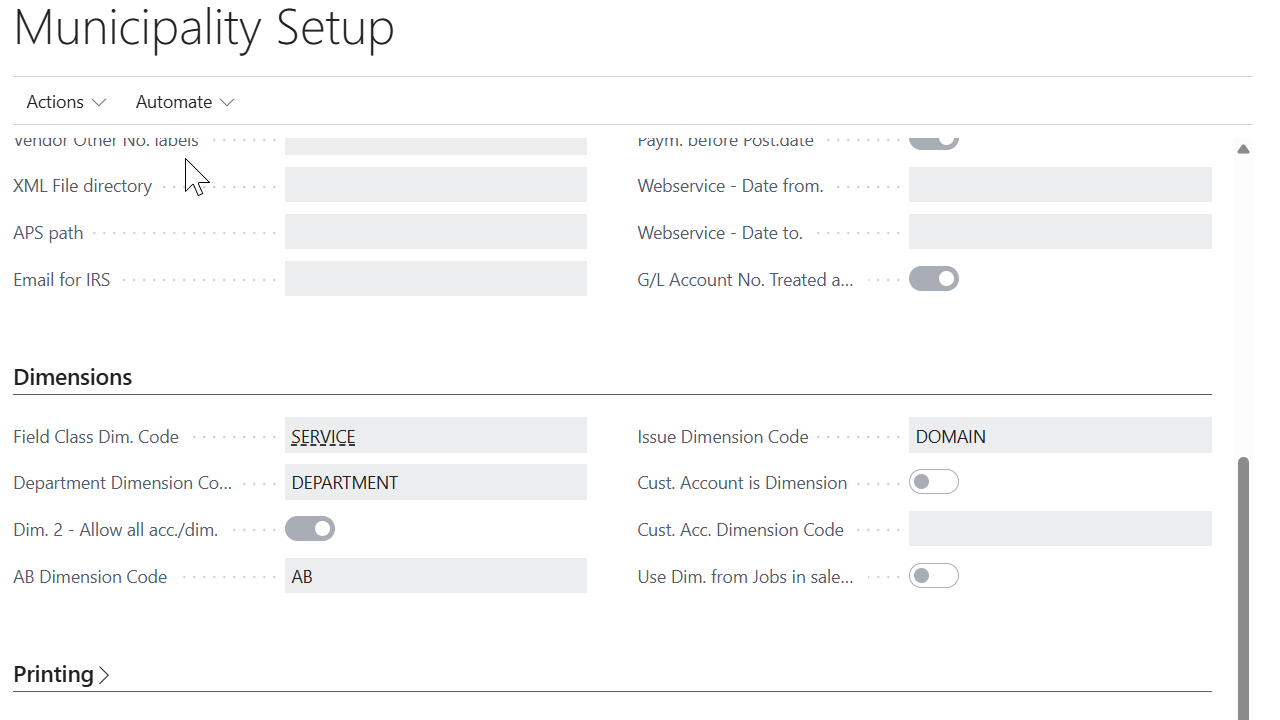1280x720 pixels.
Task: Disable G/L Account No. Treated toggle
Action: click(933, 279)
